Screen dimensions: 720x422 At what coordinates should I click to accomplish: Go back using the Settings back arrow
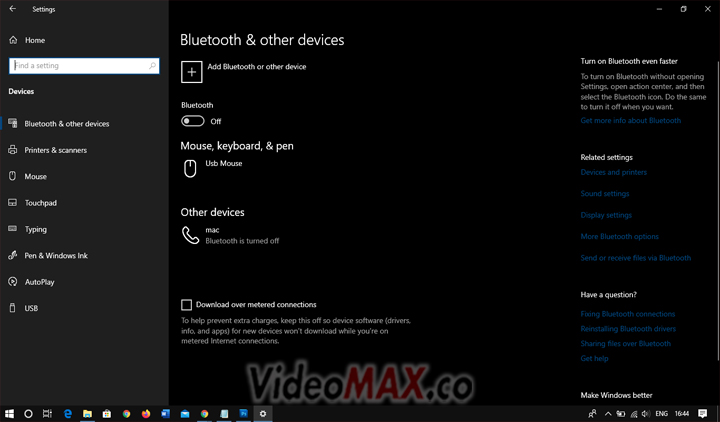pyautogui.click(x=12, y=9)
